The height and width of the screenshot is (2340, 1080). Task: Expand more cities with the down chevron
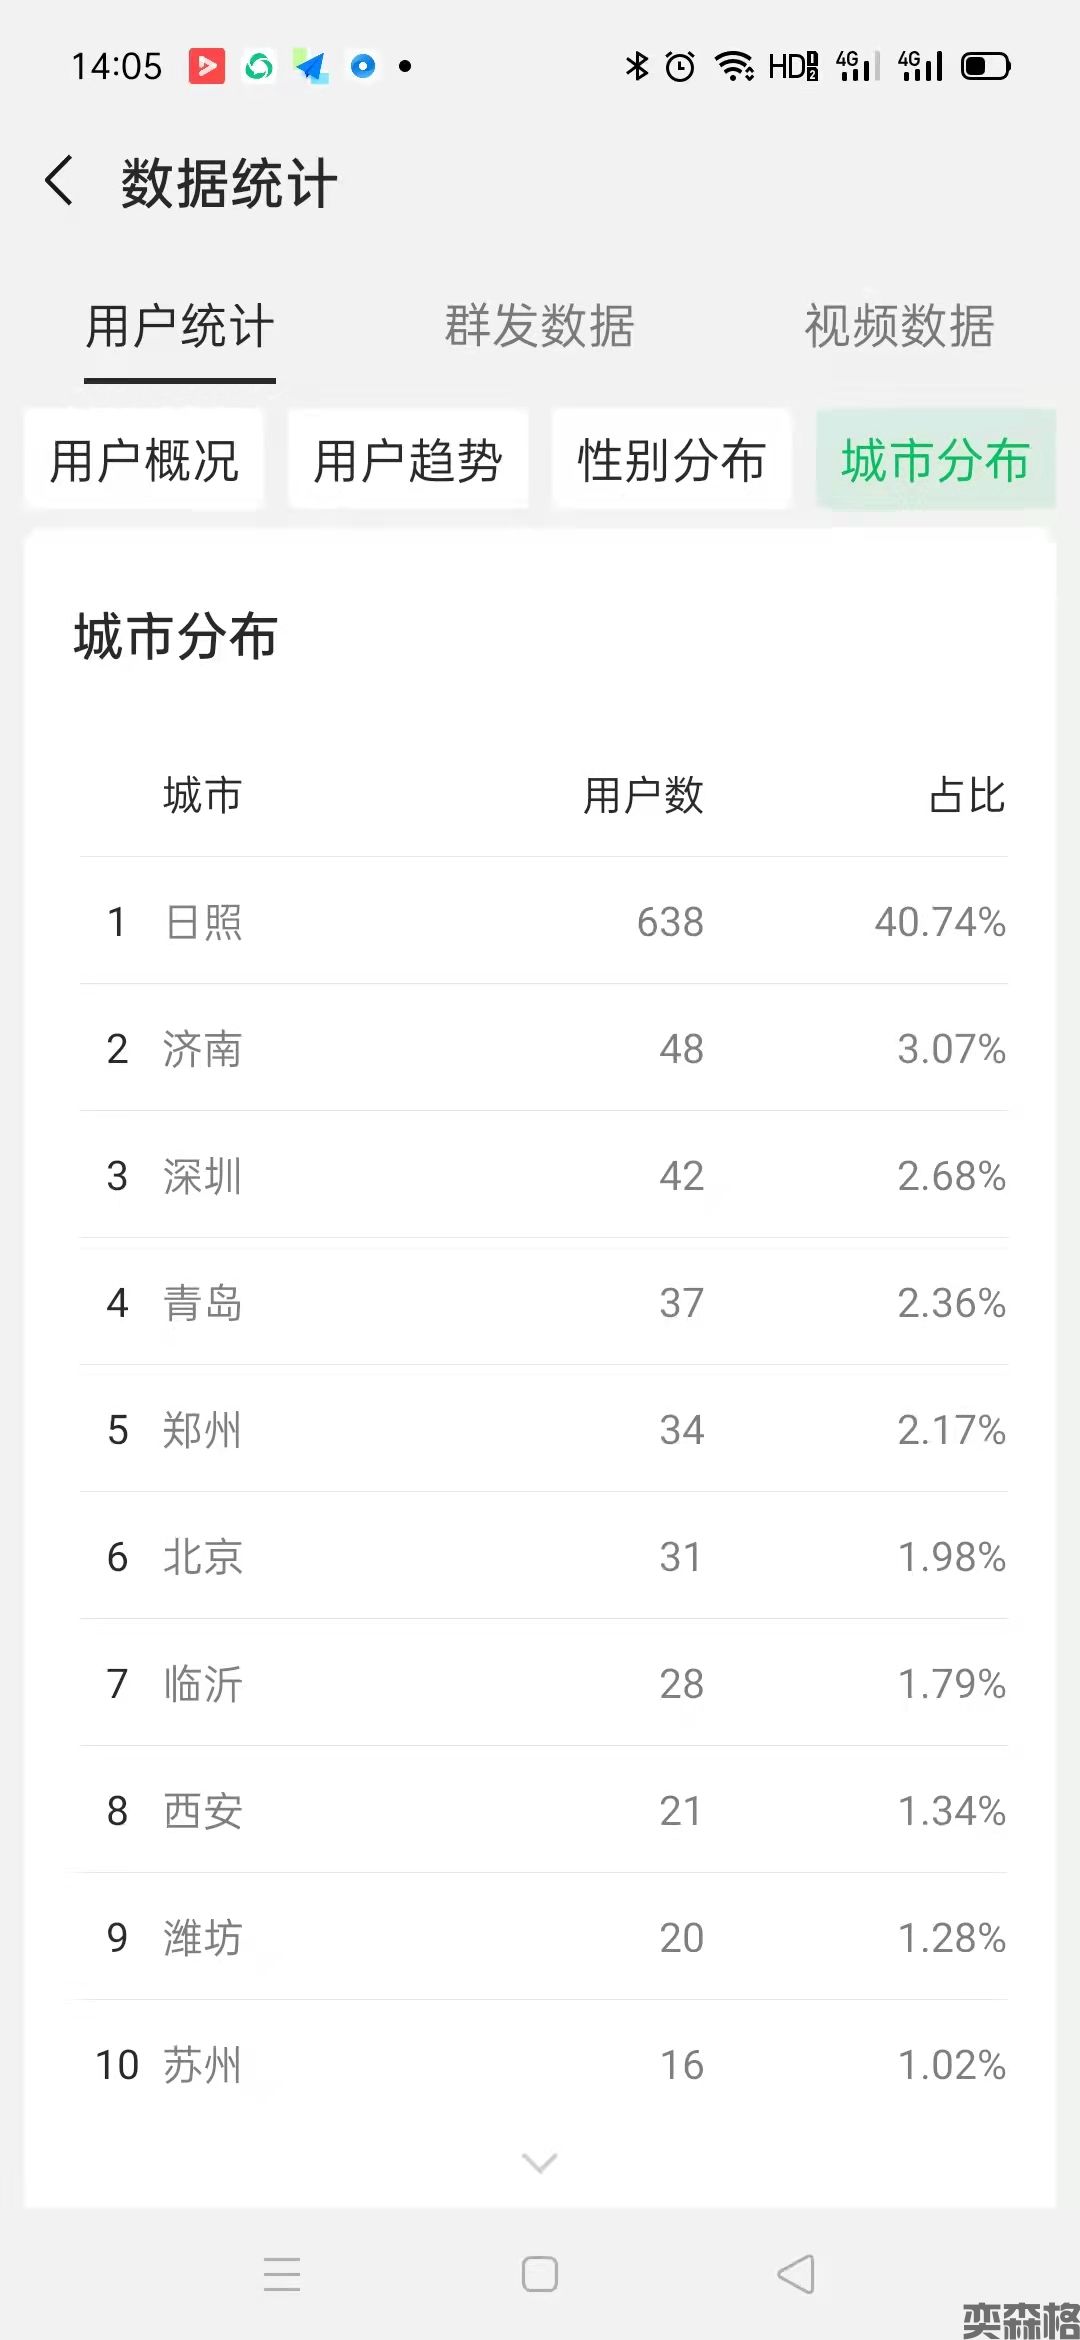point(540,2163)
